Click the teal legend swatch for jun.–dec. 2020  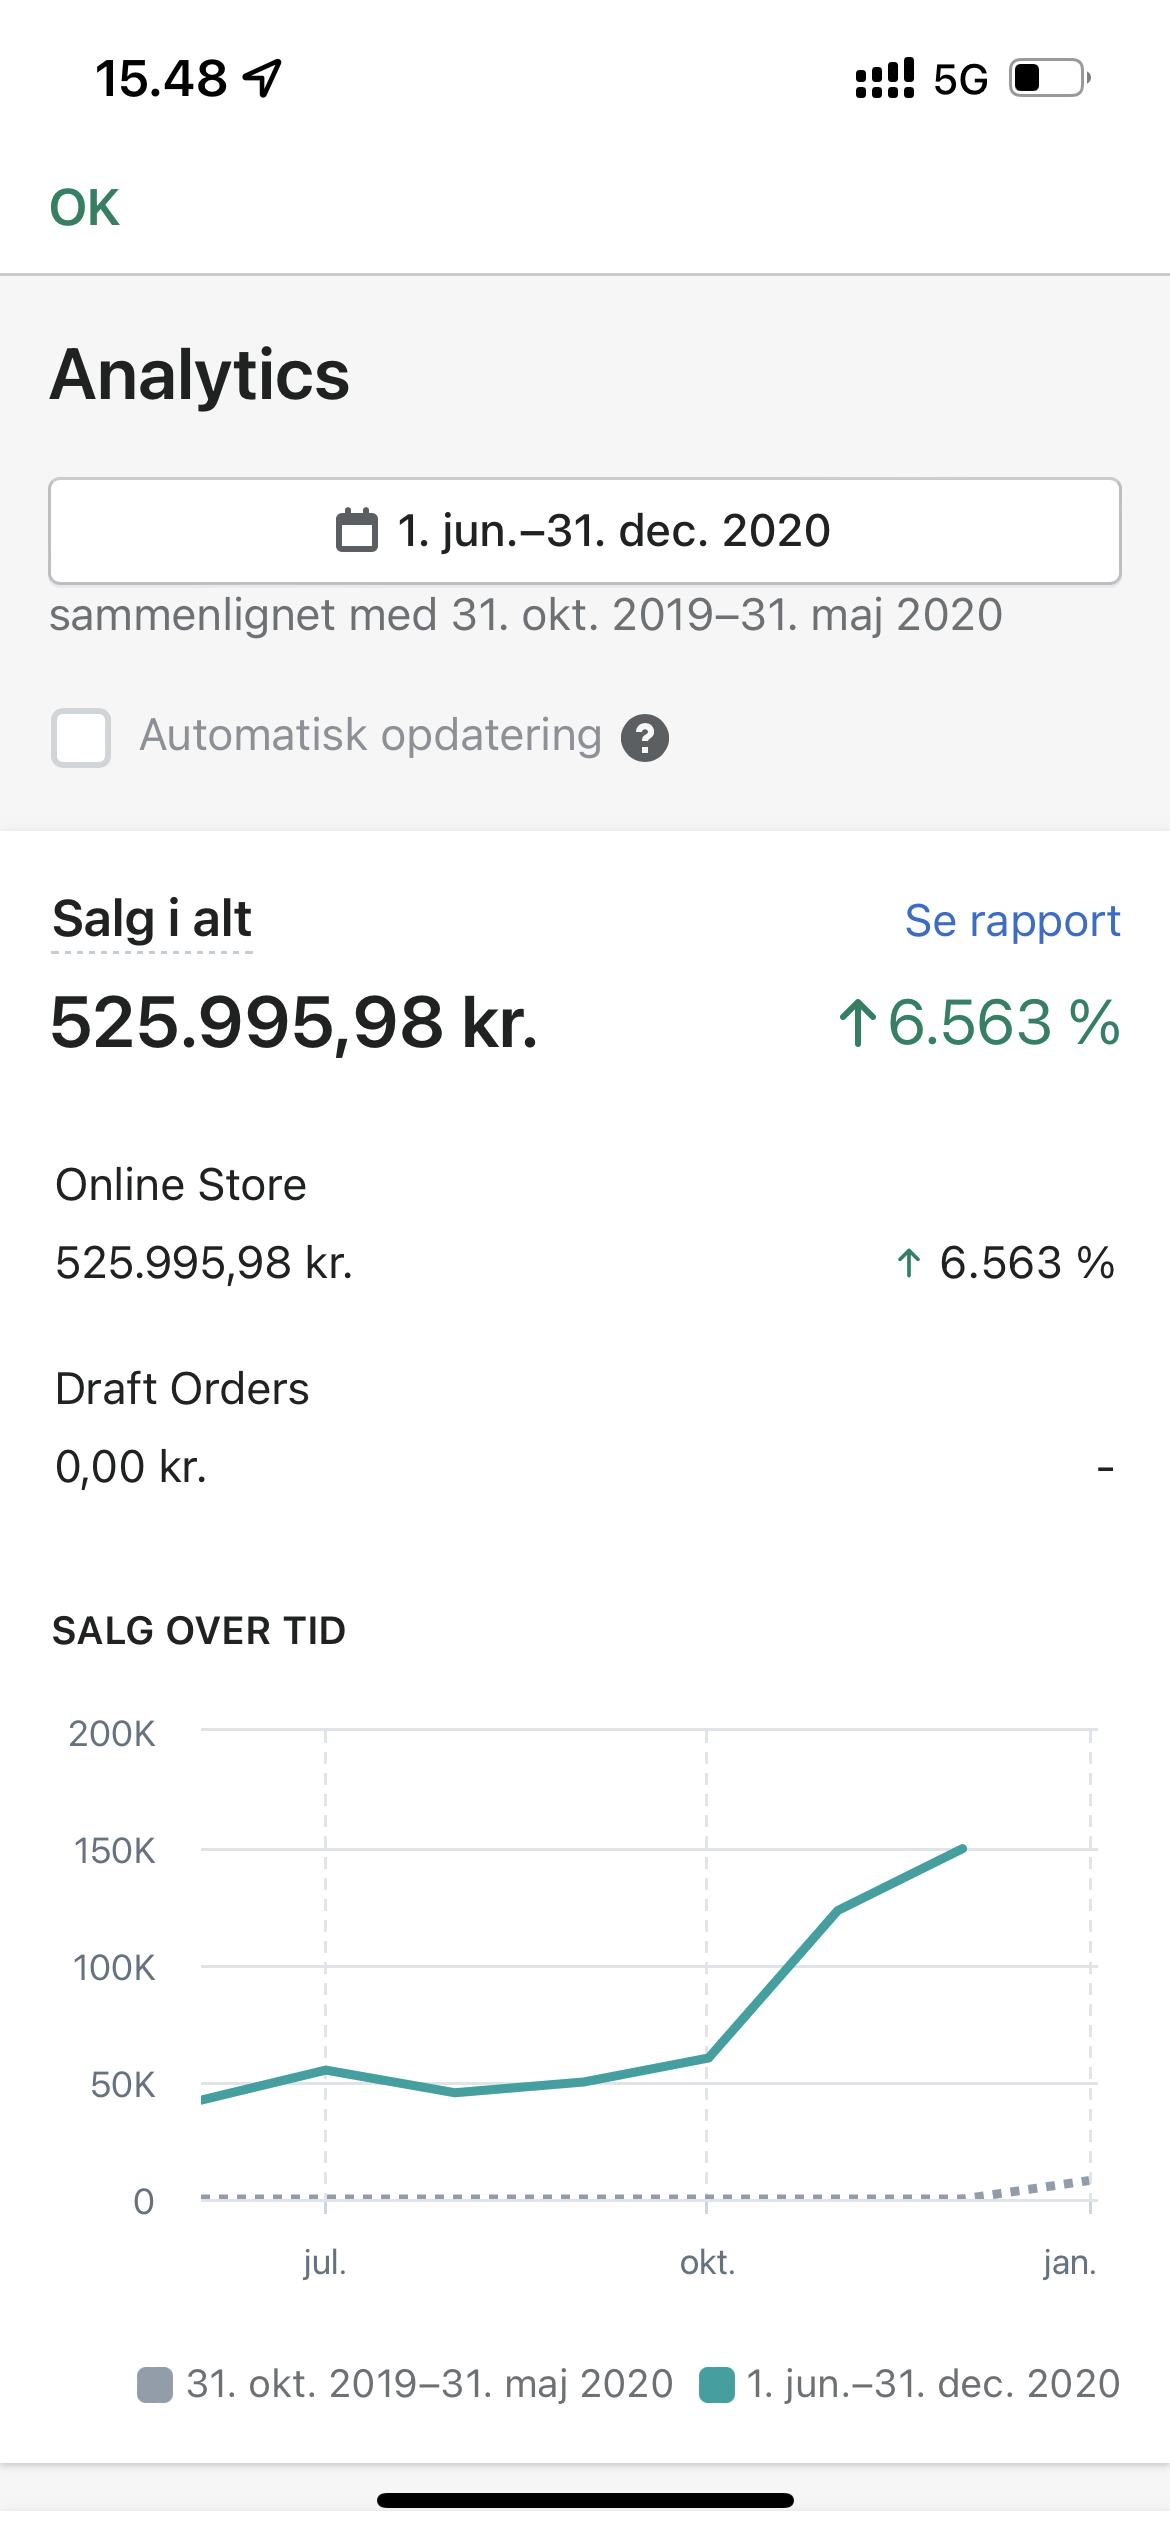(717, 2384)
